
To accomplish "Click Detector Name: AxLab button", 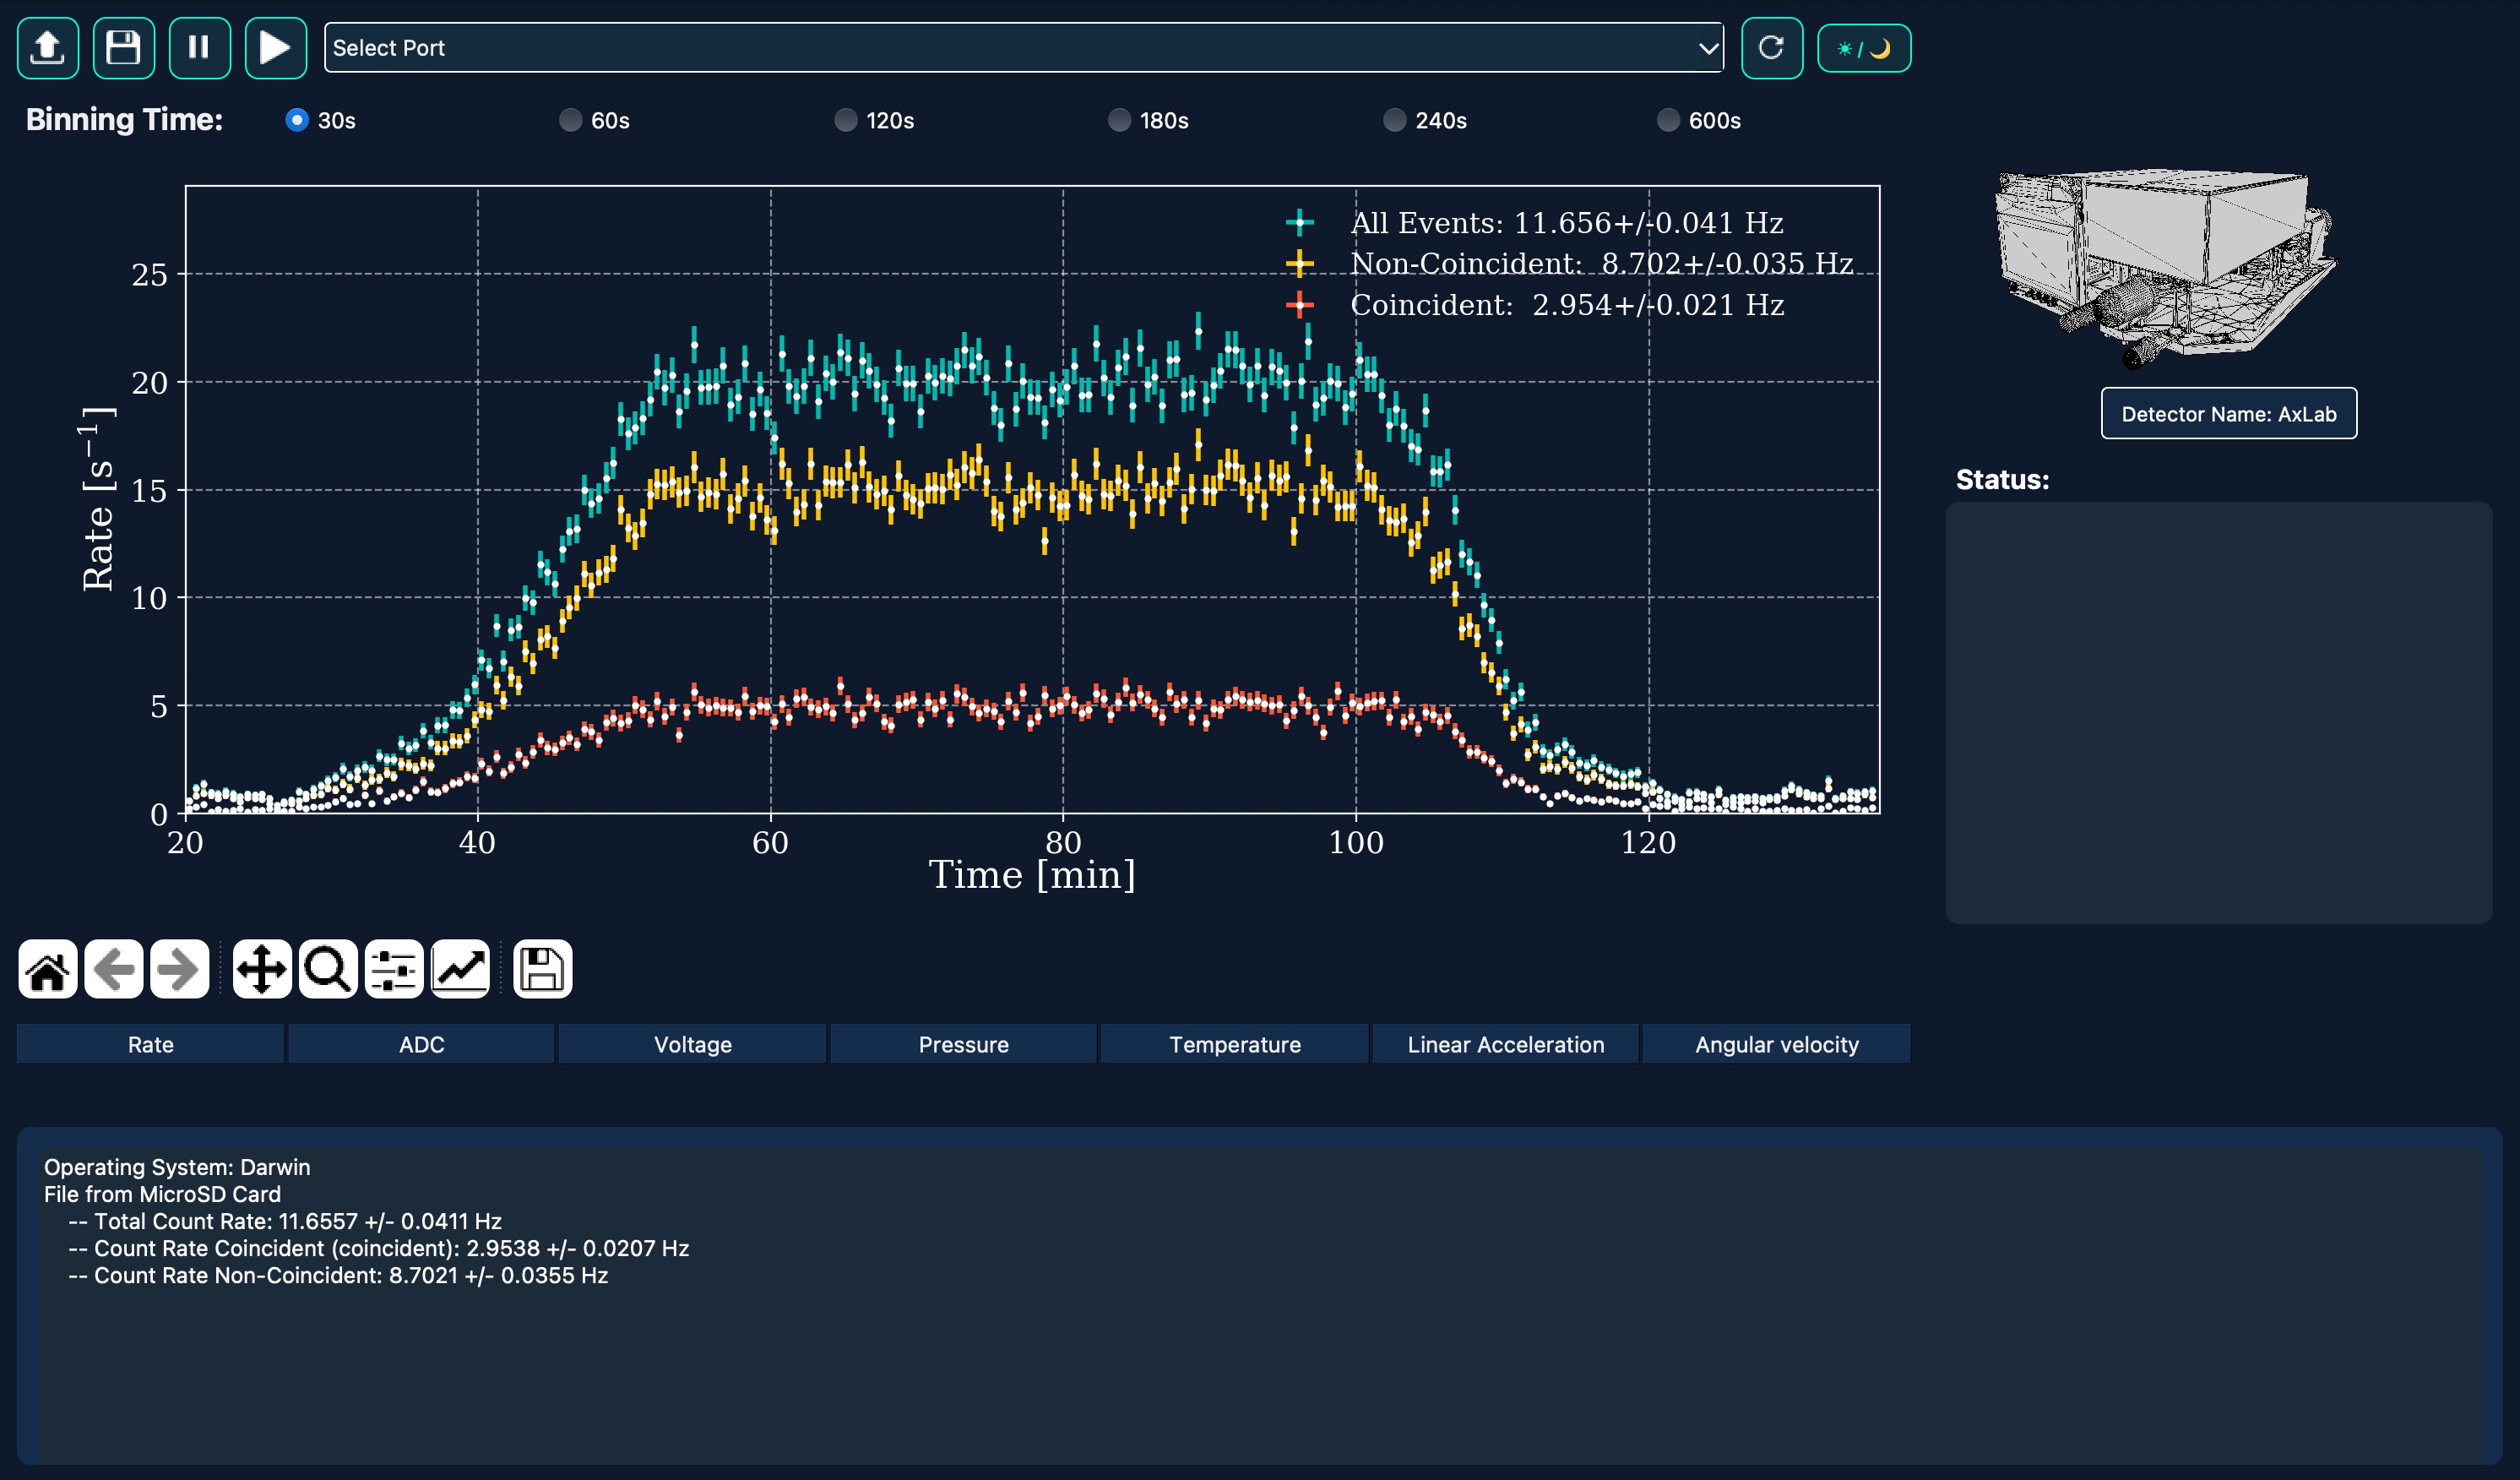I will pos(2228,413).
